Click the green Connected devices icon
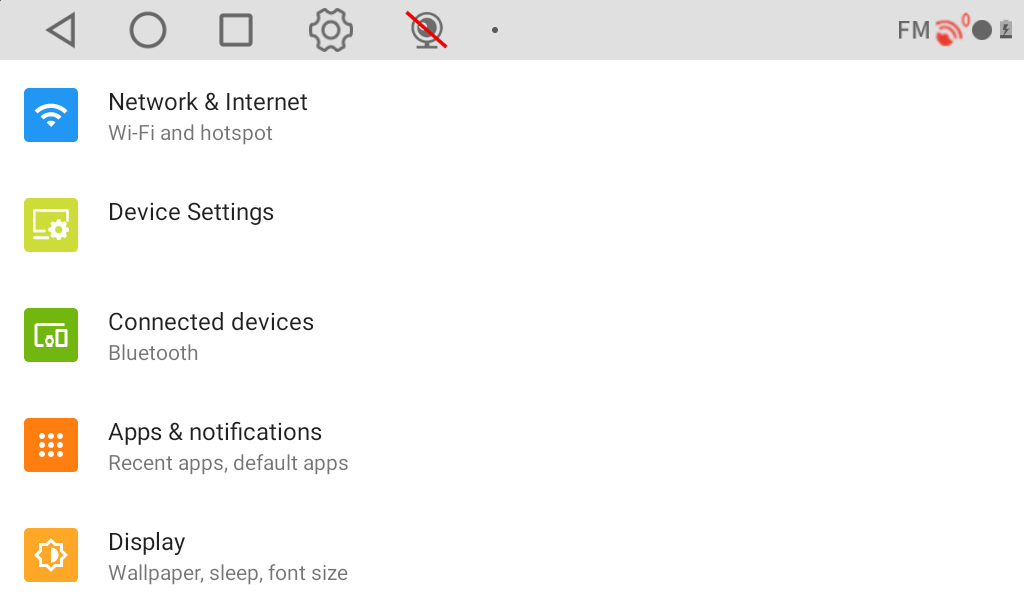Viewport: 1024px width, 600px height. [x=51, y=335]
